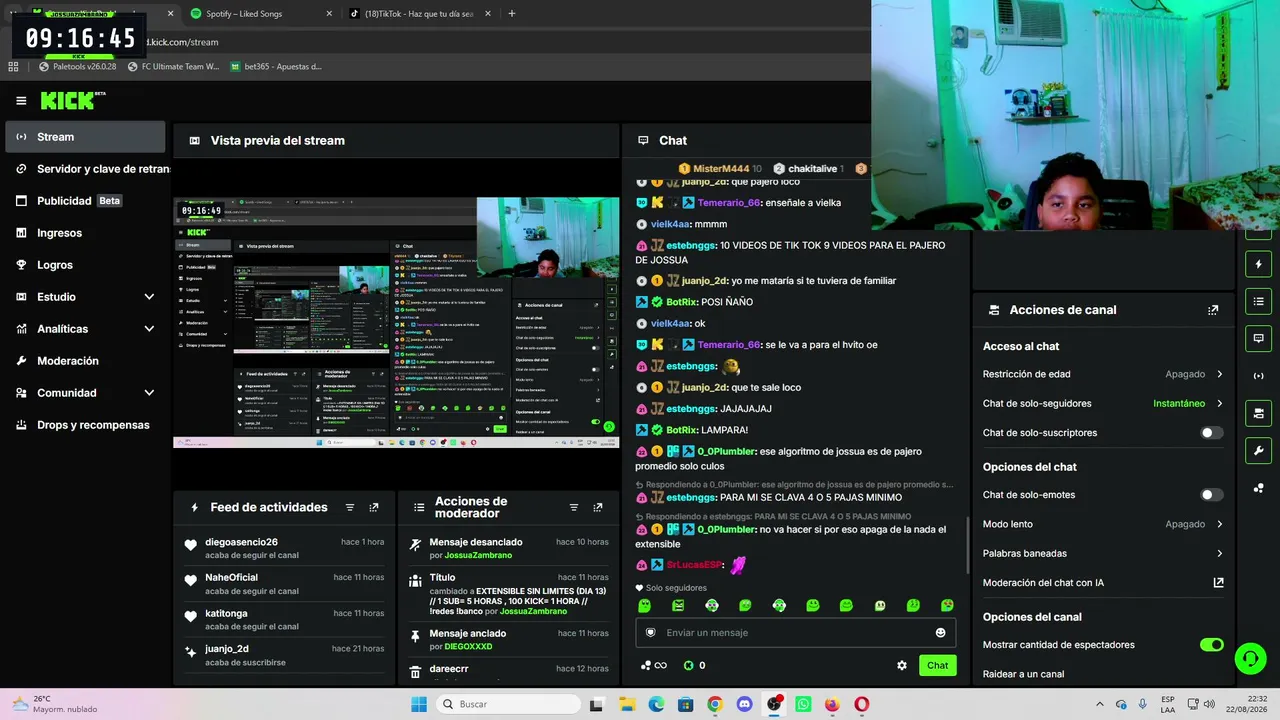Open the green headset support button
Screen dimensions: 1280x720
click(1250, 658)
